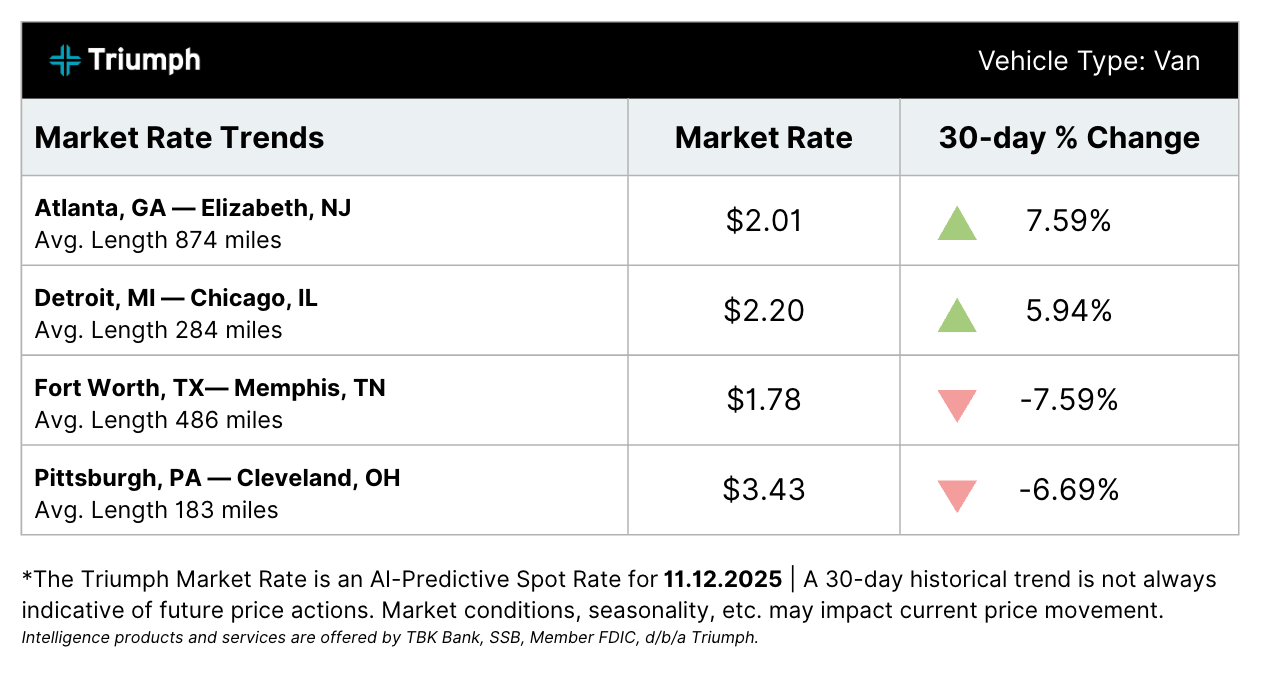1264x688 pixels.
Task: Click the $2.01 market rate value
Action: click(x=764, y=221)
